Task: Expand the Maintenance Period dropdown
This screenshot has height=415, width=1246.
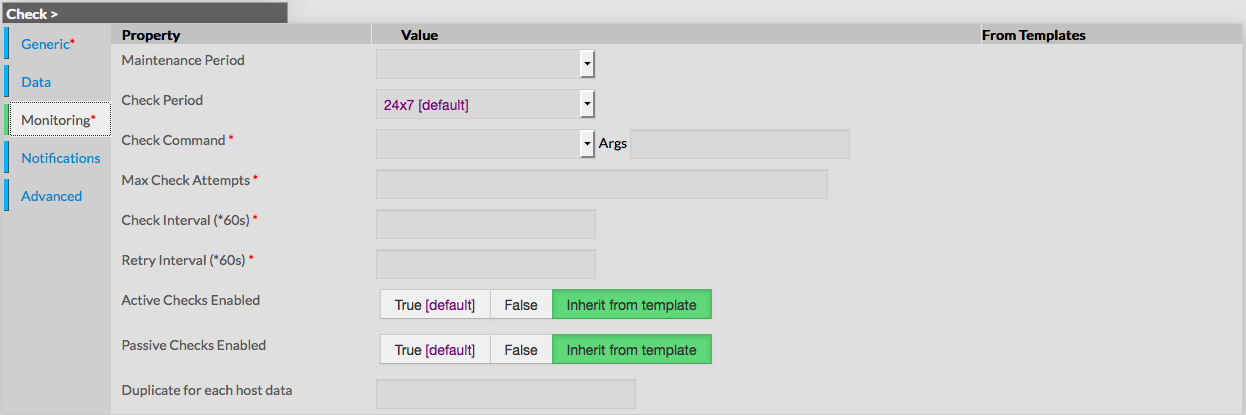Action: point(486,64)
